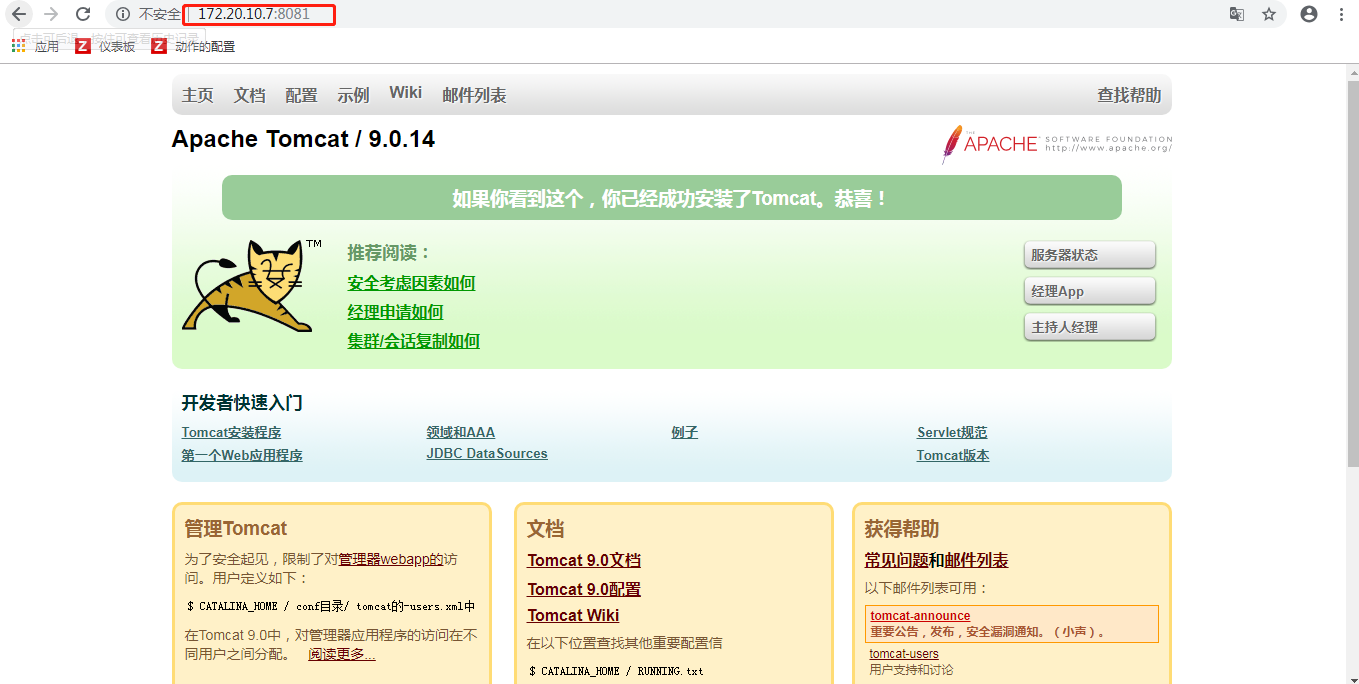1359x684 pixels.
Task: Open the 经理申请如何 link
Action: [x=395, y=312]
